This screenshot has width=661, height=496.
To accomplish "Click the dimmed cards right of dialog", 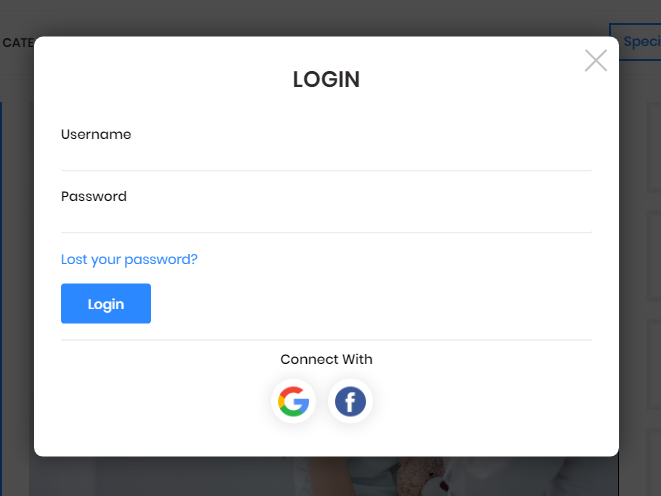I will coord(653,253).
